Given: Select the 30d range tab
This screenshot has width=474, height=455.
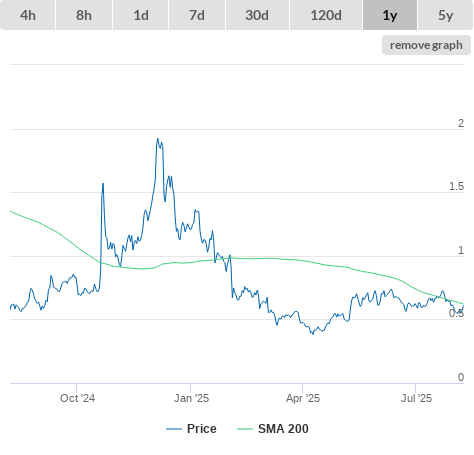Looking at the screenshot, I should click(x=257, y=15).
